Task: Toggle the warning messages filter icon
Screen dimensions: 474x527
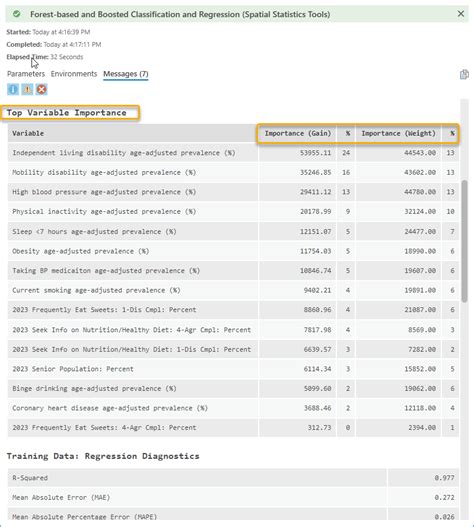Action: (x=27, y=89)
